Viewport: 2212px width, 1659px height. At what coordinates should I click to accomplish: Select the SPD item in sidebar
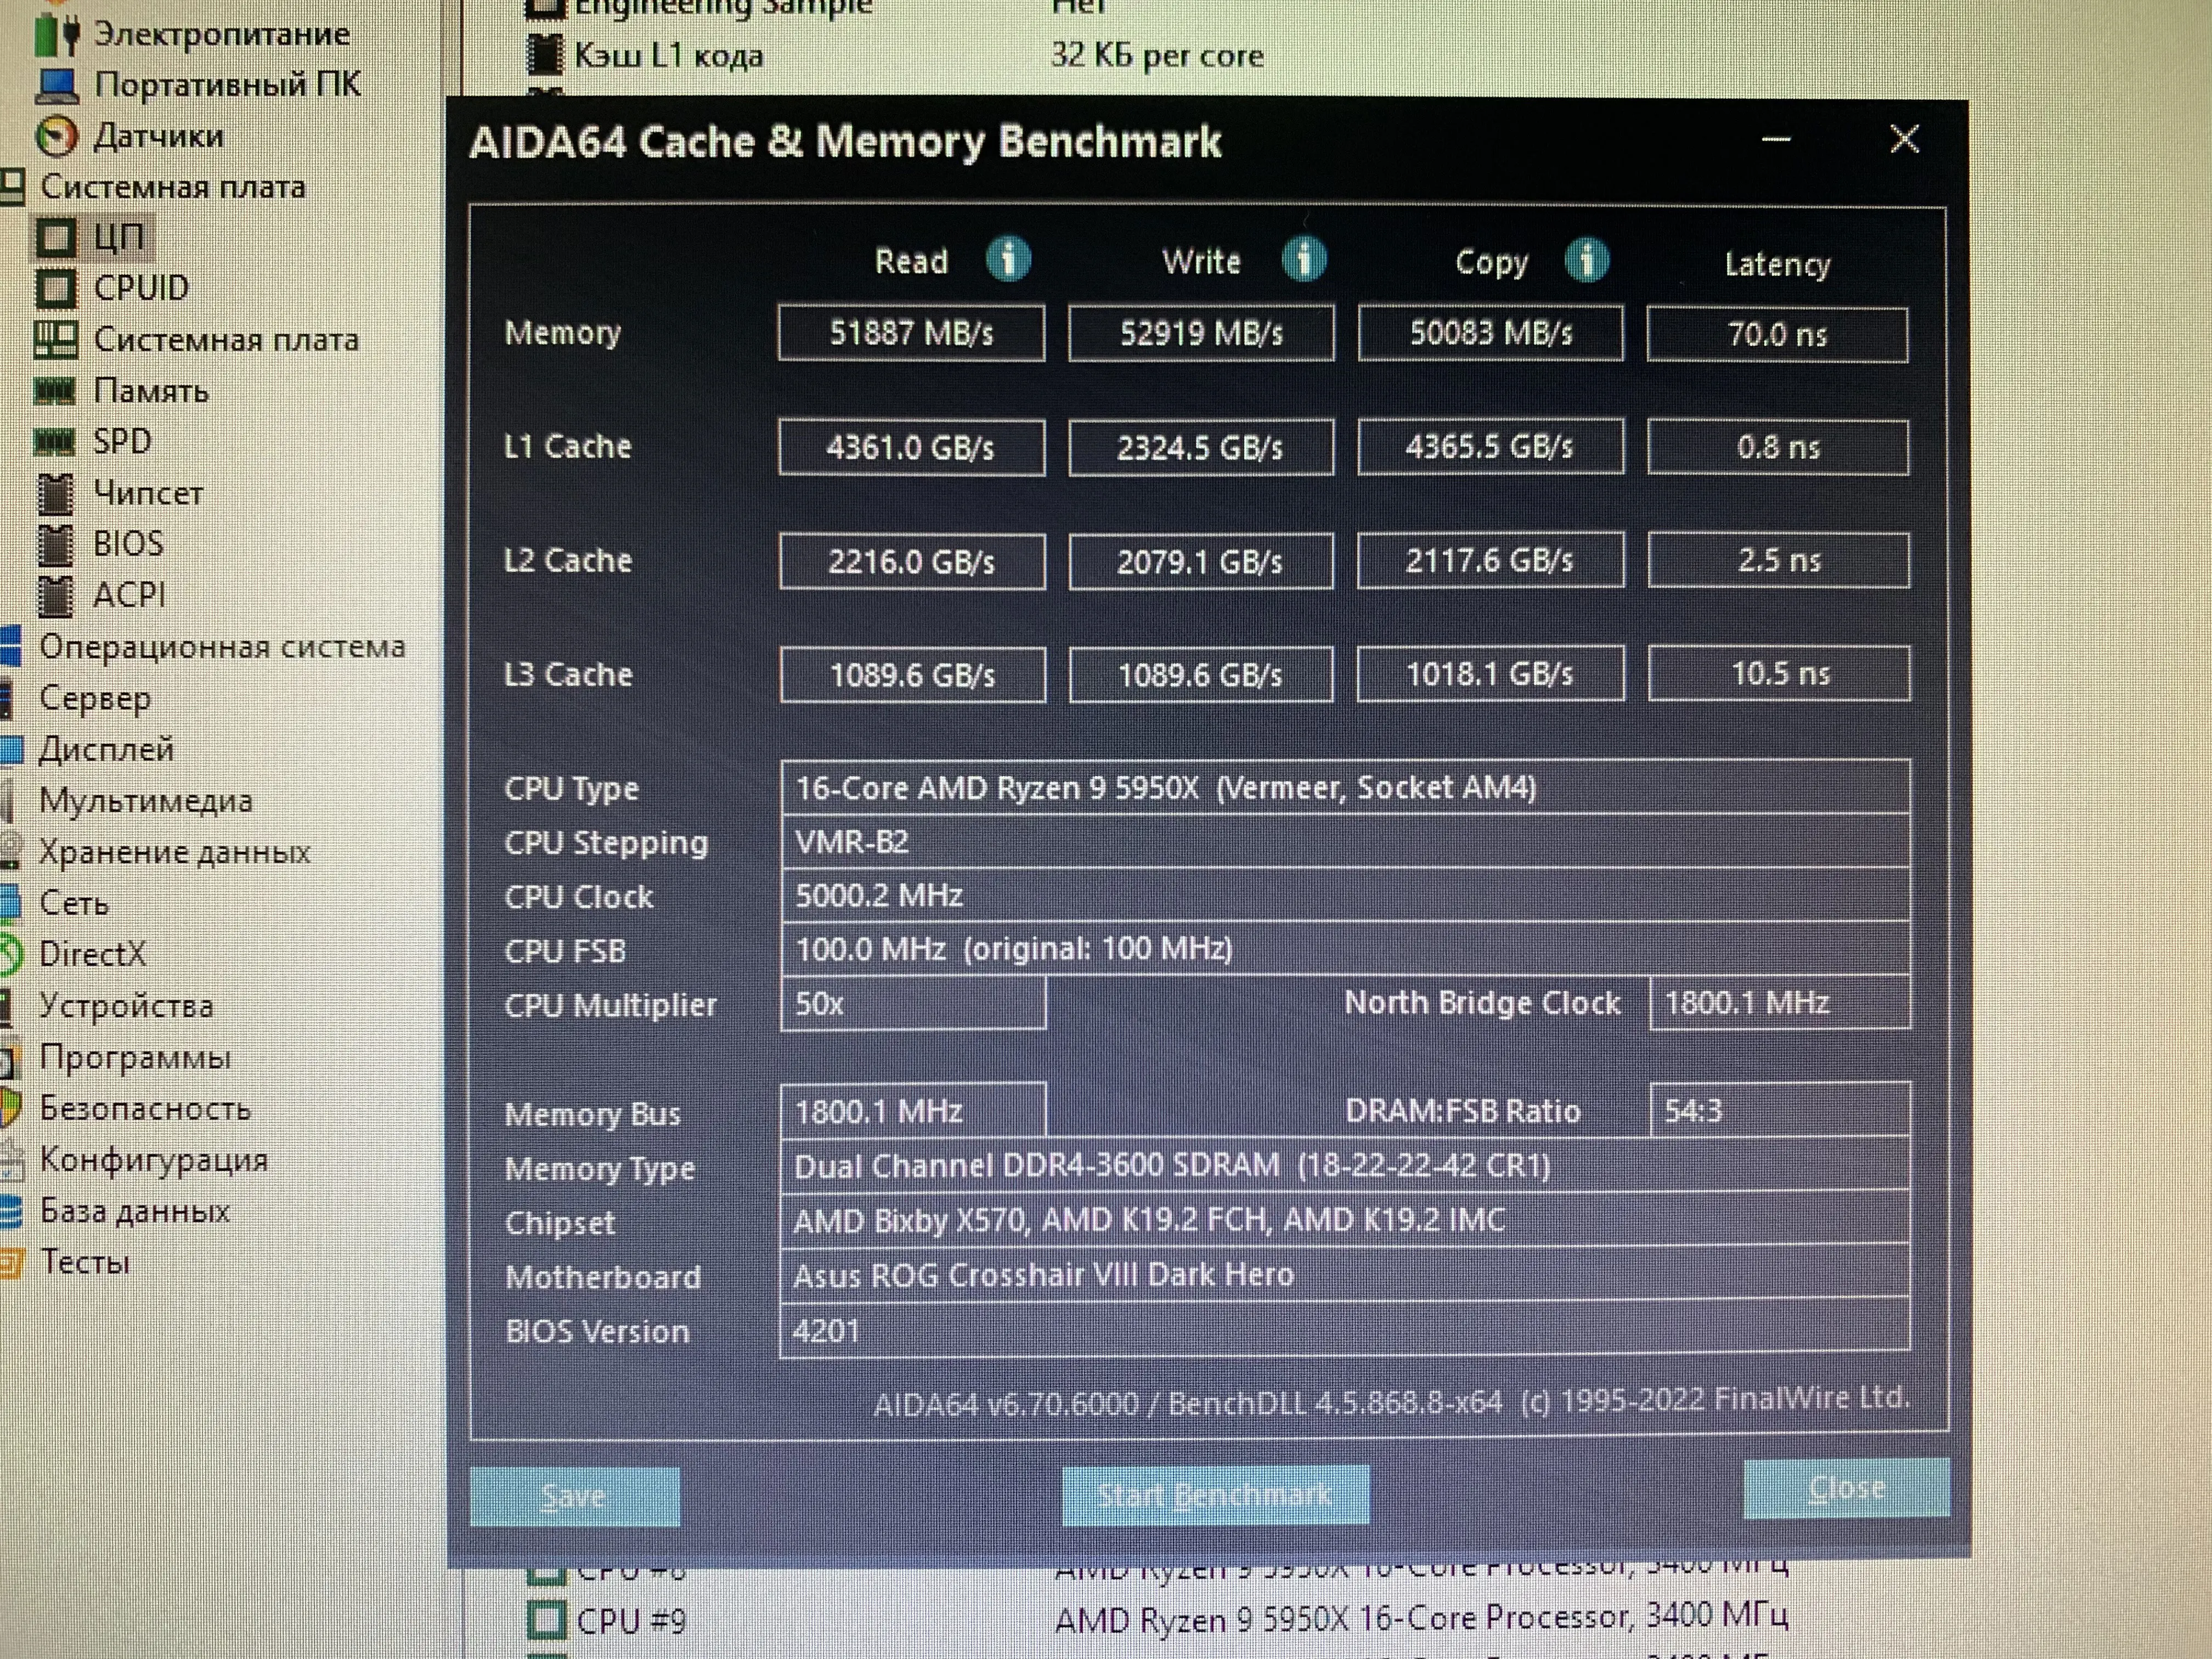122,441
